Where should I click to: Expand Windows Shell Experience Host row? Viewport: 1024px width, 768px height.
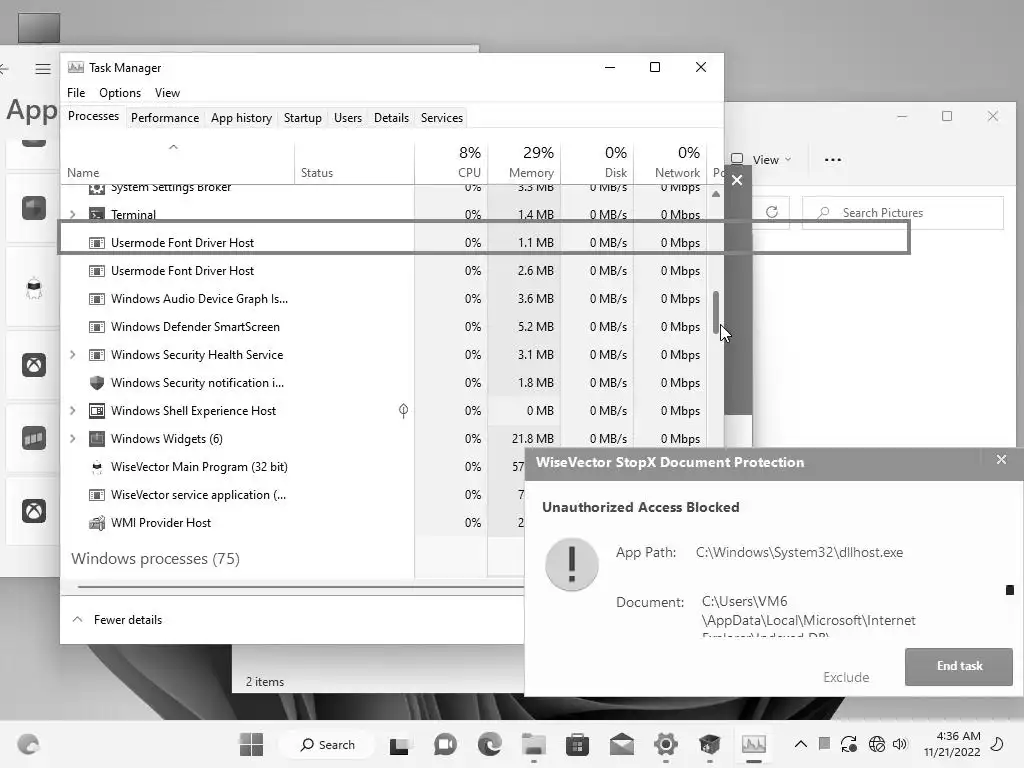[x=72, y=411]
